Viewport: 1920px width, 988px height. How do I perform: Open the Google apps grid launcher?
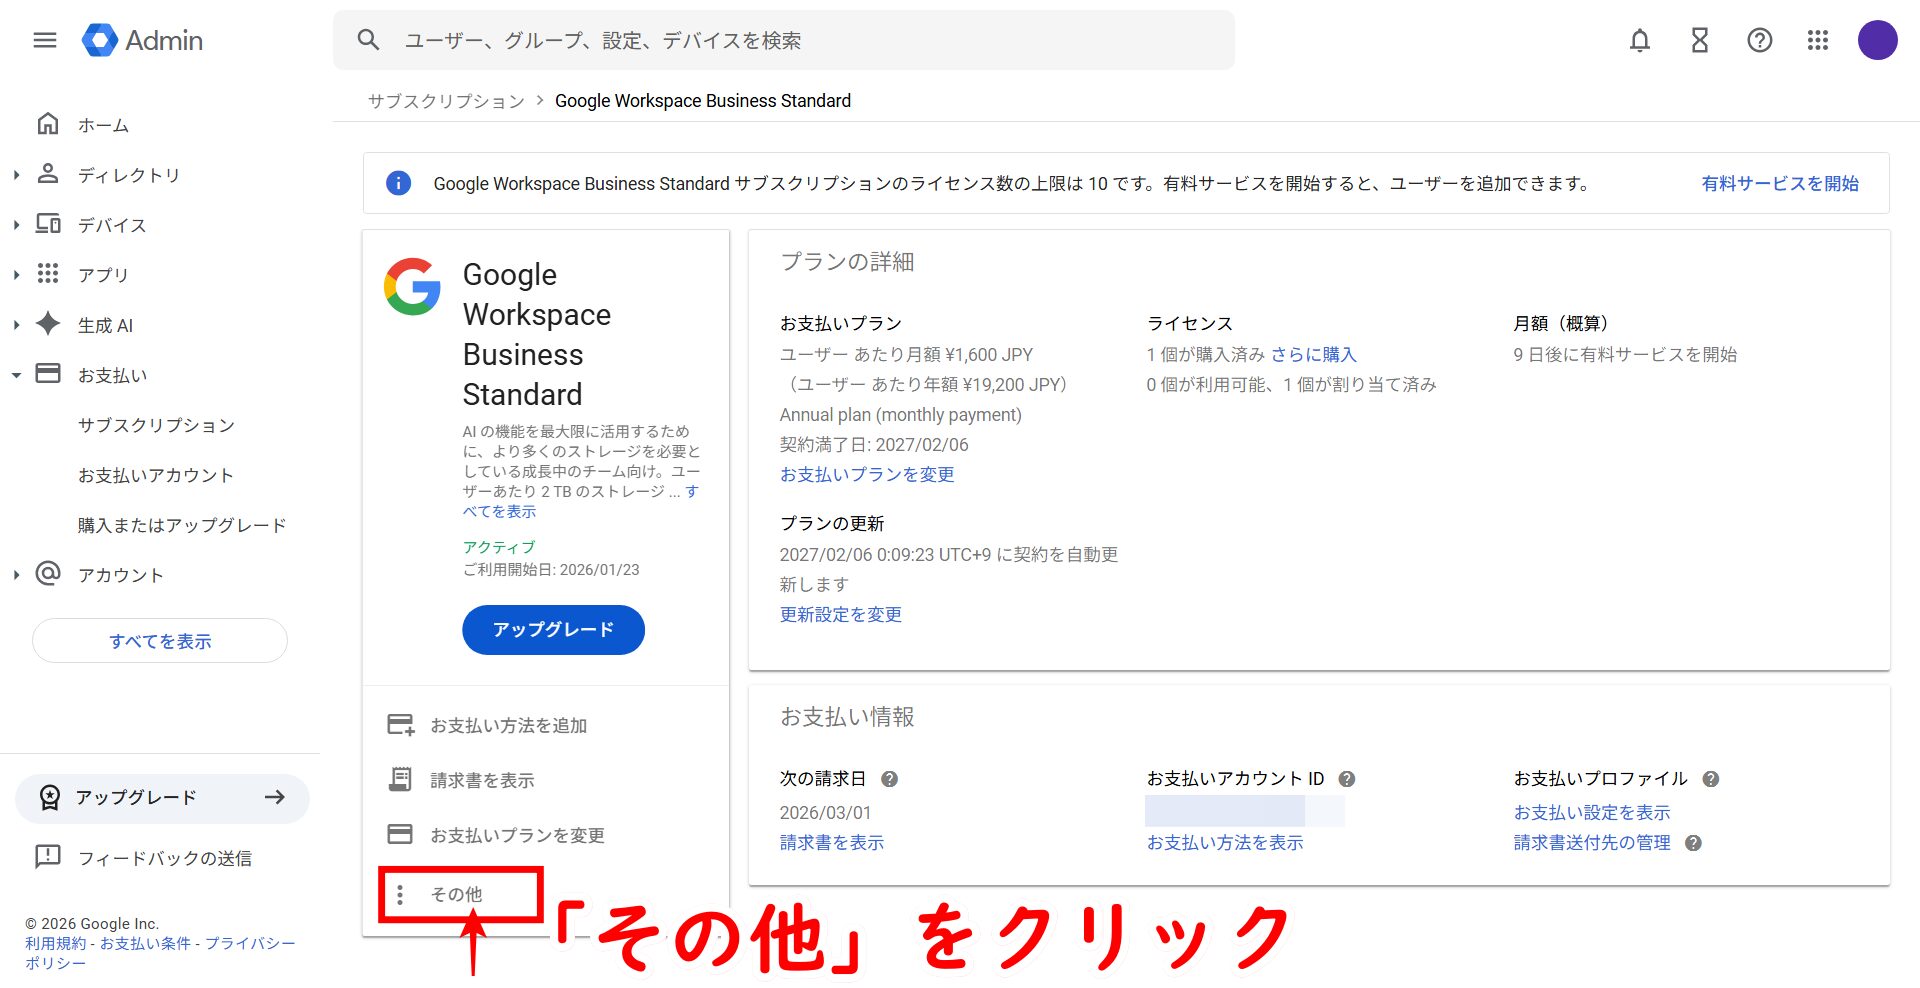coord(1818,40)
